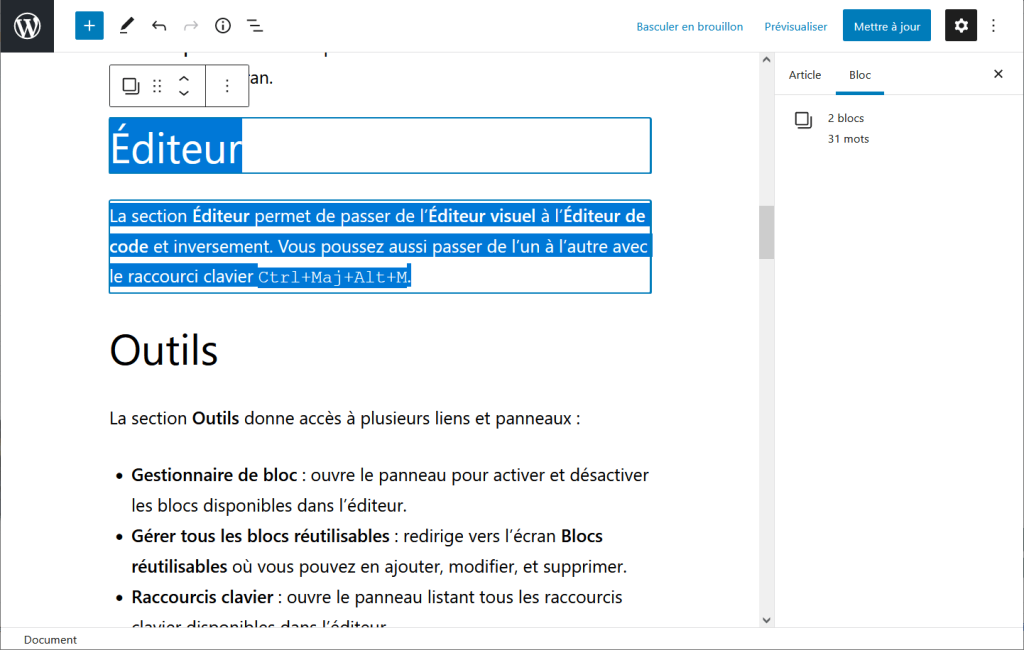Click the blue add block plus button
Screen dimensions: 1024x650
(89, 26)
